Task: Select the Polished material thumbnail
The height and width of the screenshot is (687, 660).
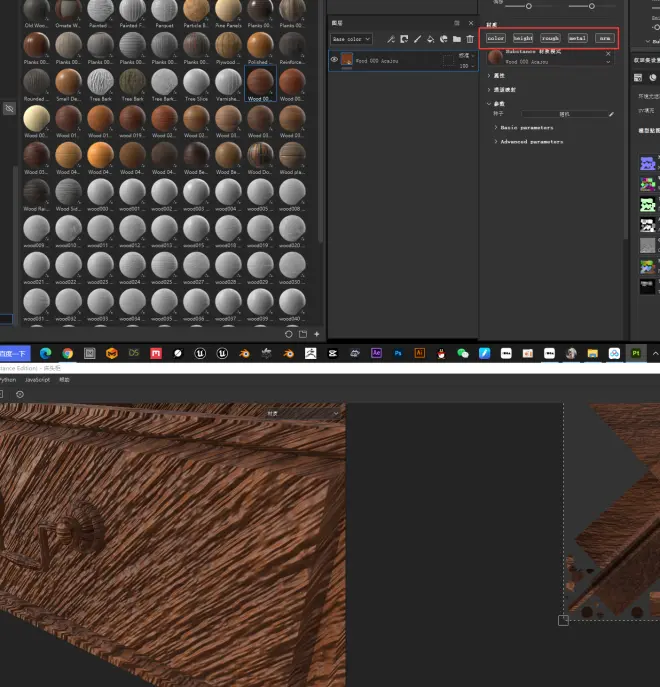Action: tap(260, 48)
